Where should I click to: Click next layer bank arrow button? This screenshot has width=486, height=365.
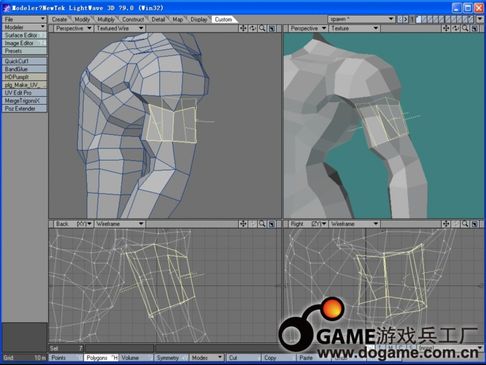click(x=406, y=19)
